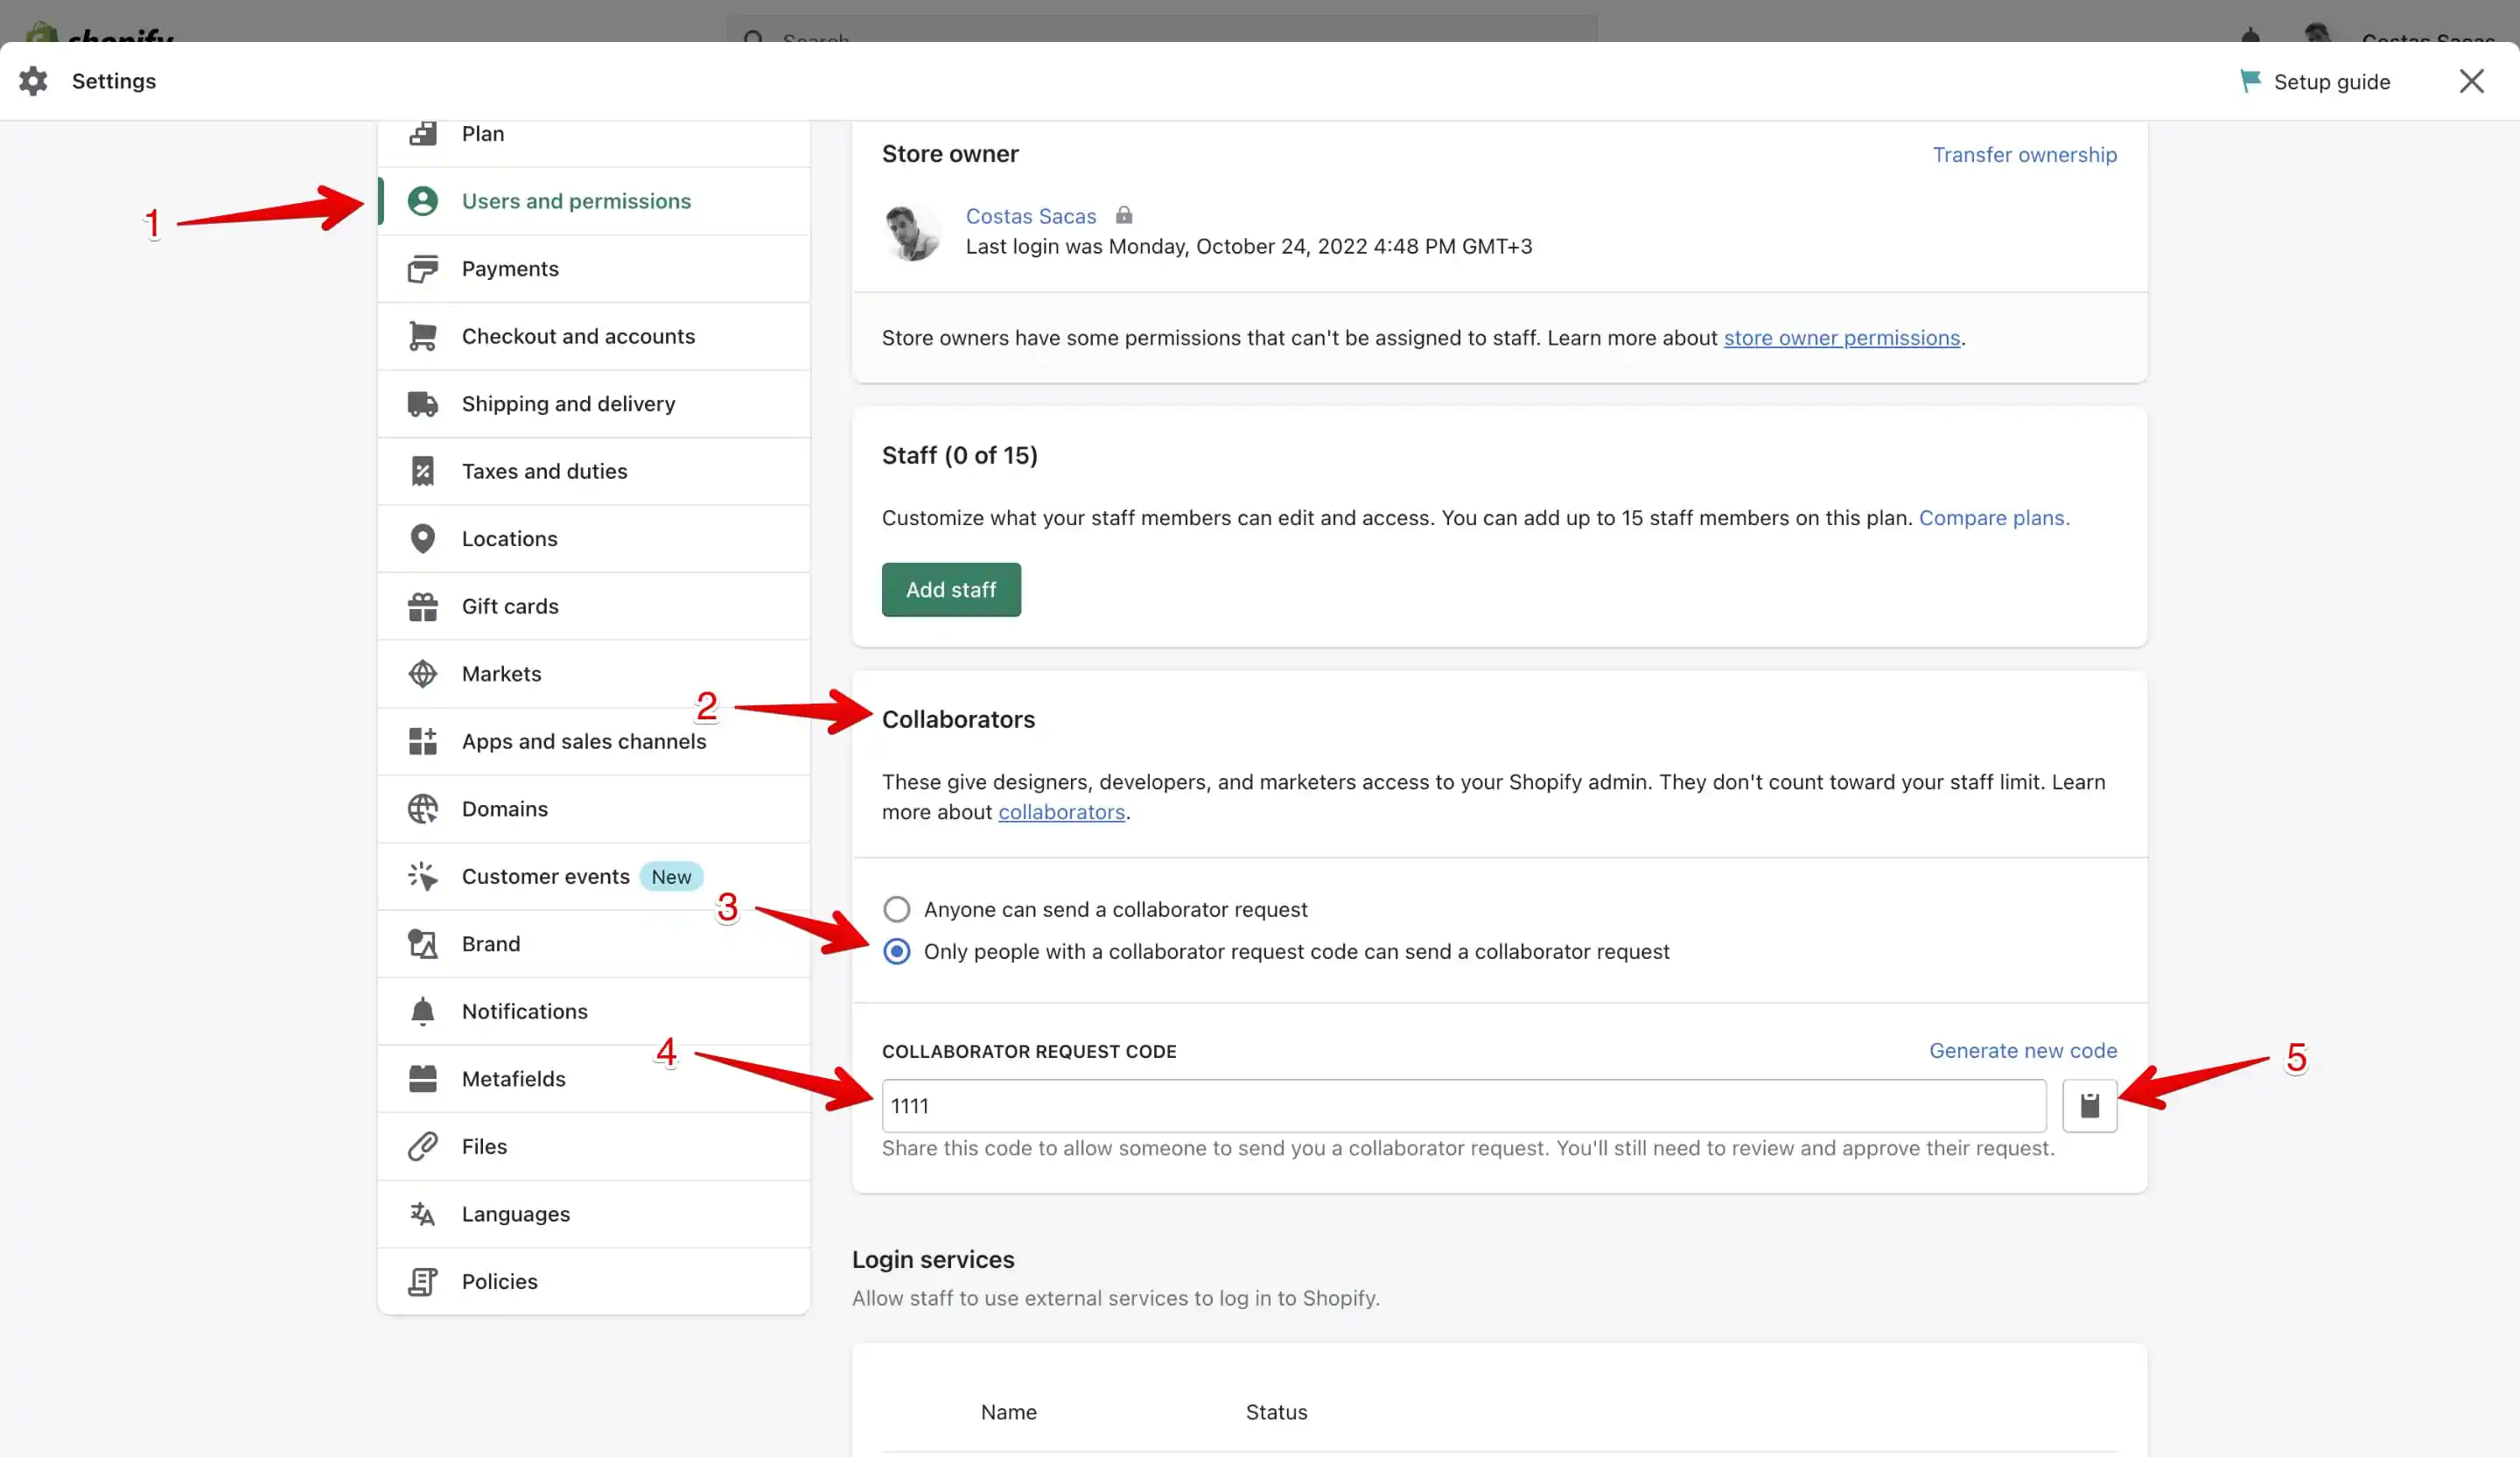
Task: Click the Payments card icon
Action: 423,268
